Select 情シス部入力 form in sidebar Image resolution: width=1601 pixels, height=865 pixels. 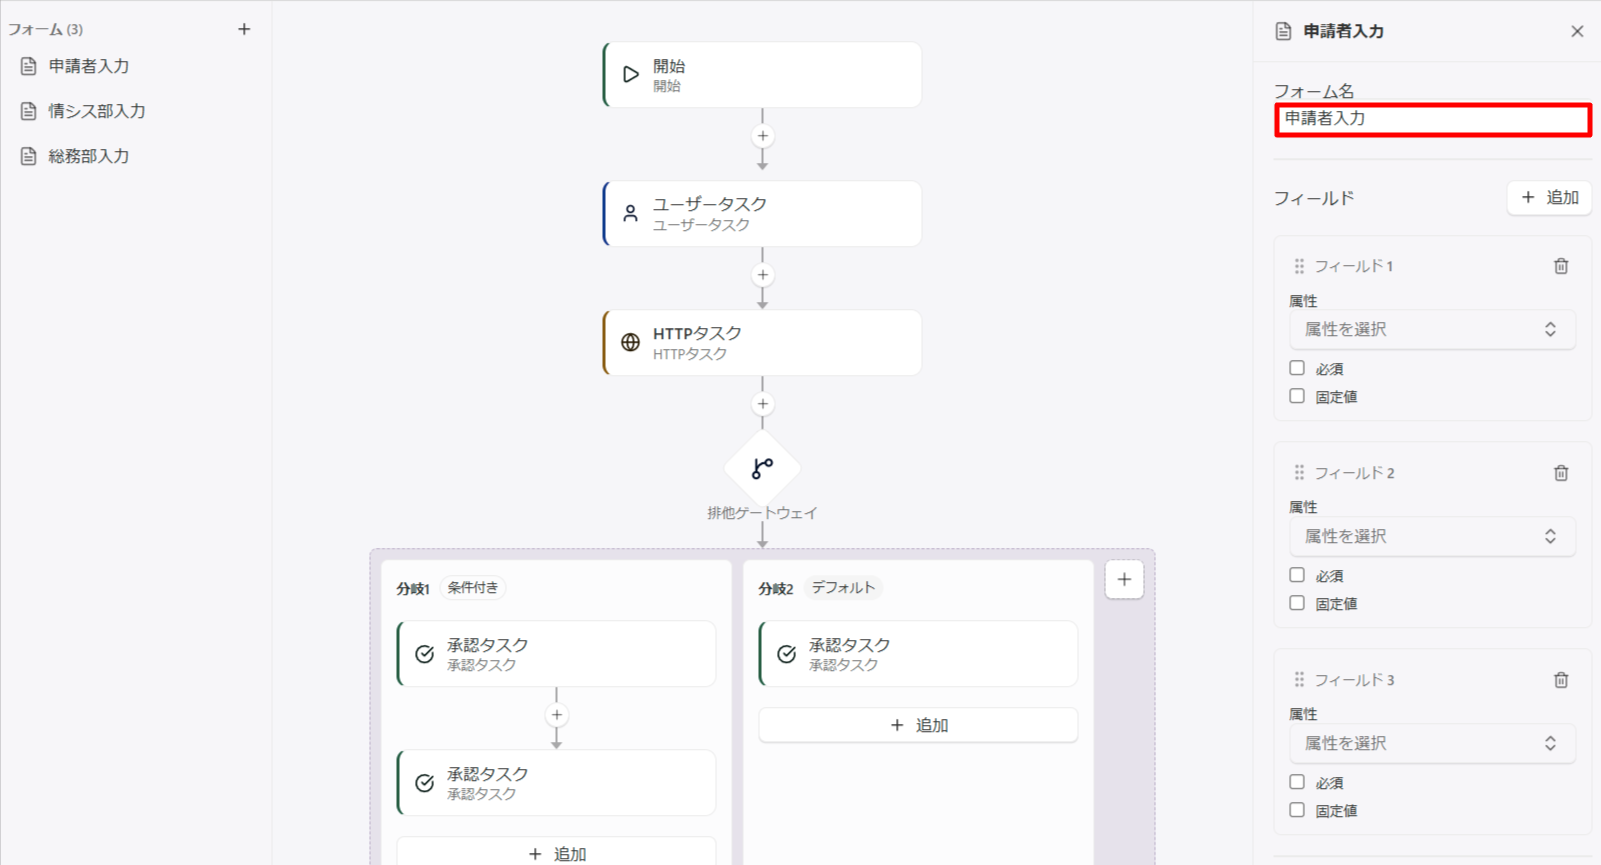point(97,111)
